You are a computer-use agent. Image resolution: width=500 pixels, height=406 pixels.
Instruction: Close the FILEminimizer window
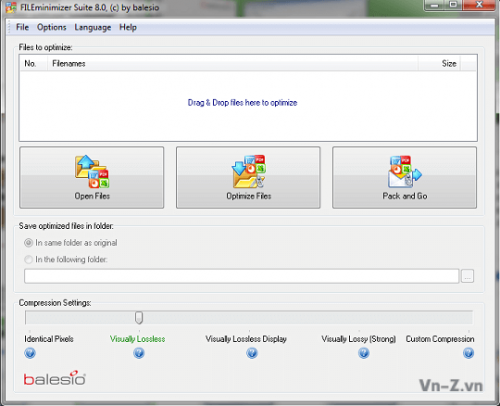click(479, 5)
